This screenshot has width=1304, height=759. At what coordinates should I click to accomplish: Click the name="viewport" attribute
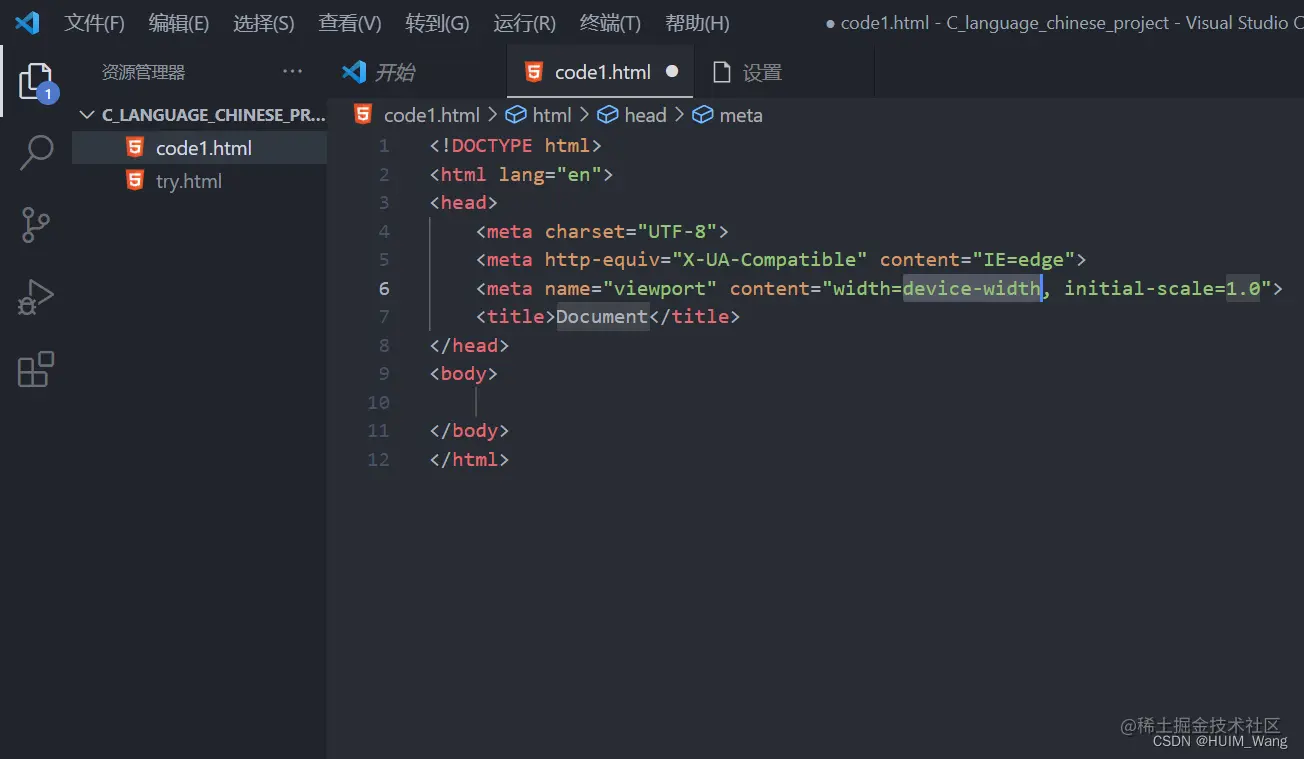coord(631,288)
